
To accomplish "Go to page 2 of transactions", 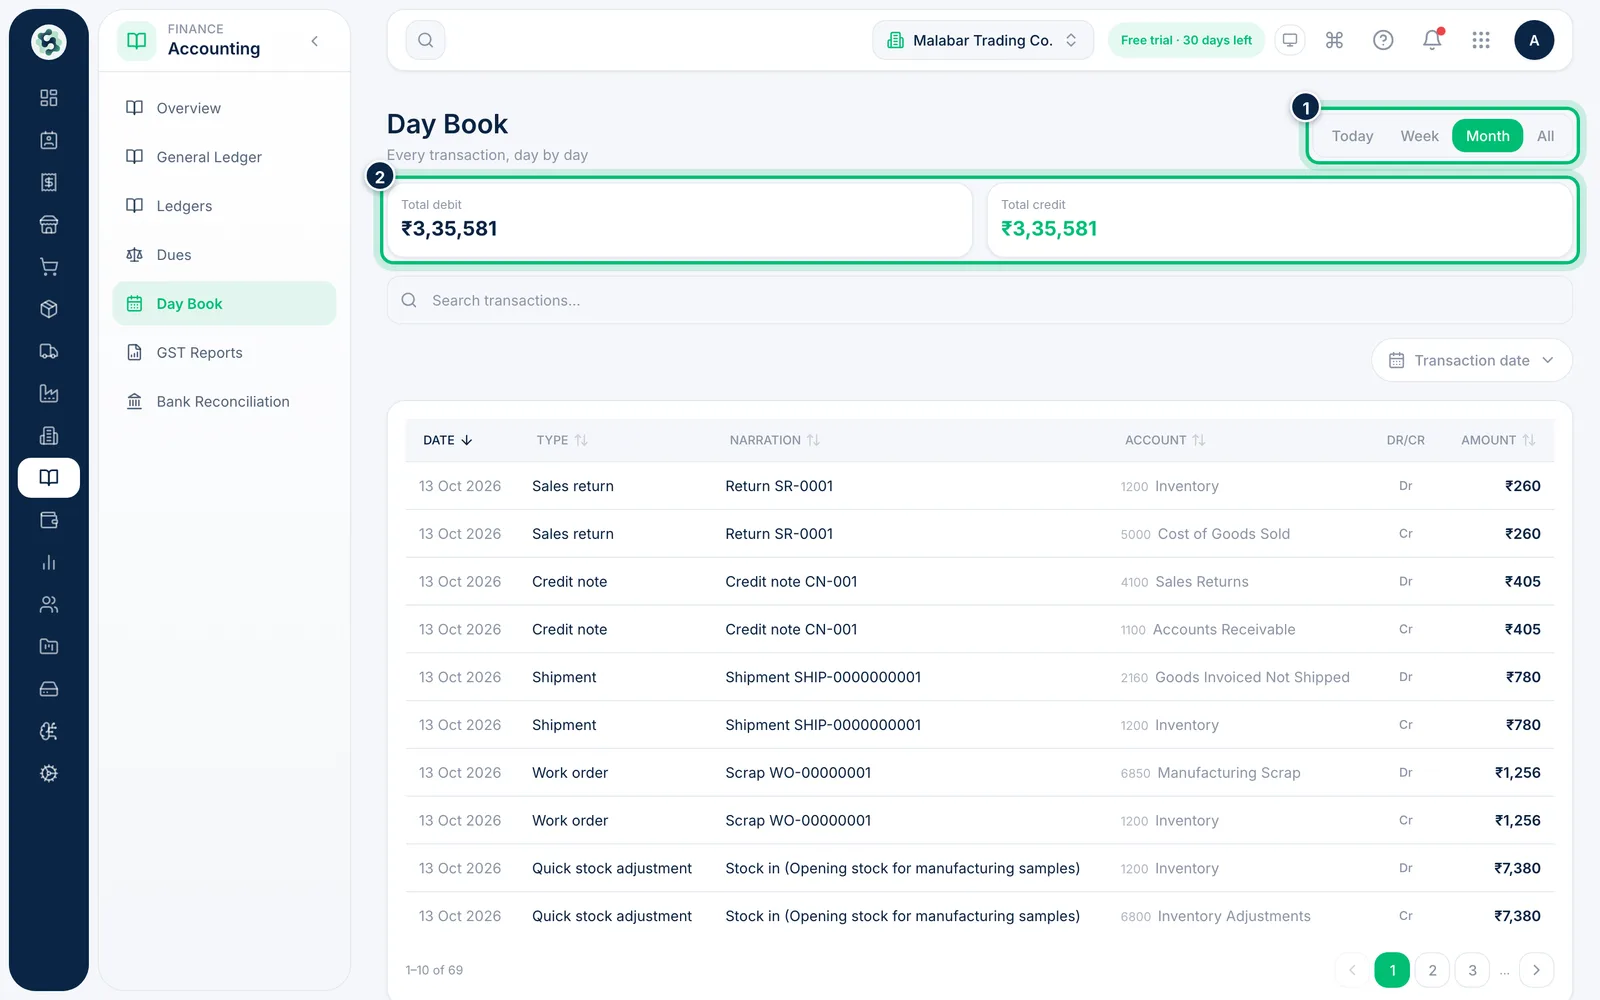I will 1432,970.
